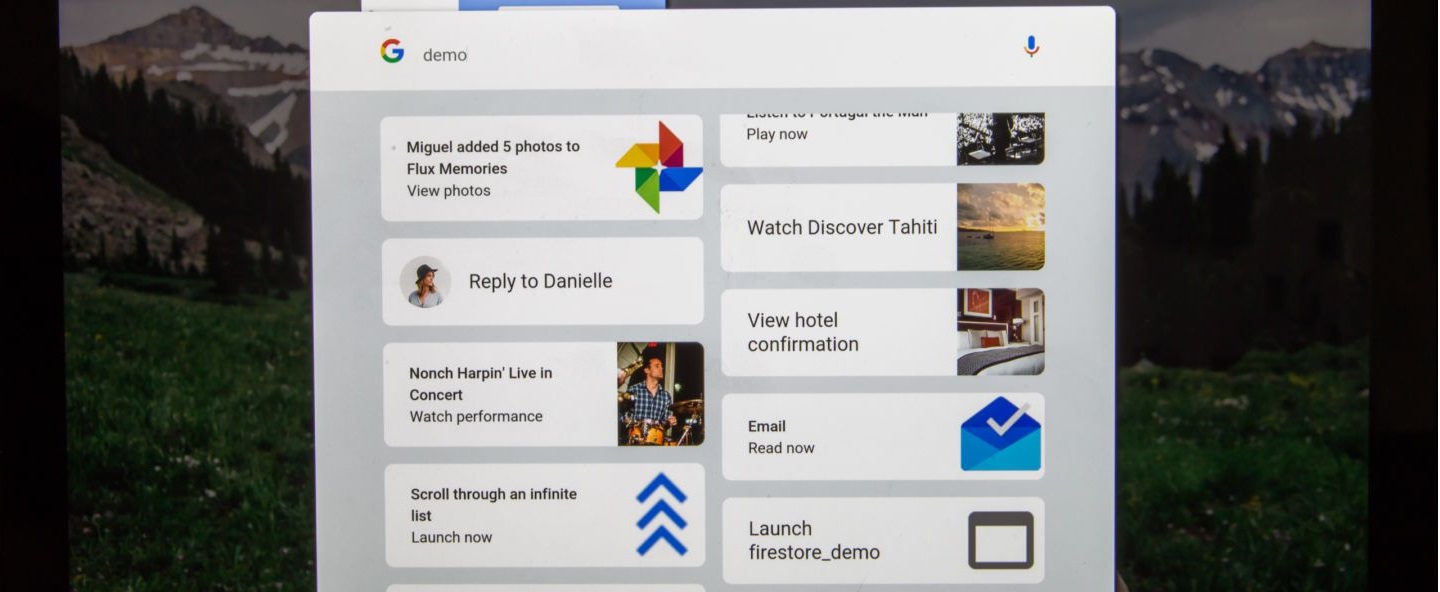Open the drummer concert thumbnail
The height and width of the screenshot is (592, 1440).
tap(660, 394)
